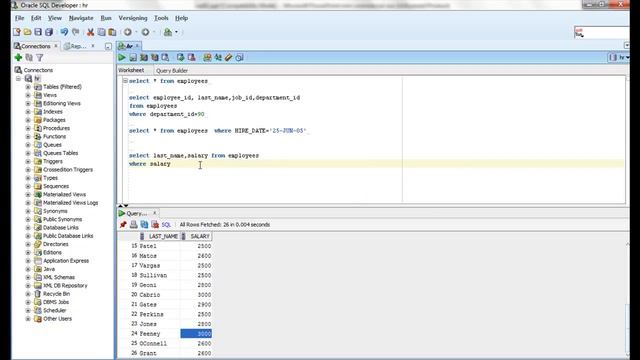640x360 pixels.
Task: Open the SQL Worksheet icon's dropdown arrow
Action: click(x=176, y=32)
